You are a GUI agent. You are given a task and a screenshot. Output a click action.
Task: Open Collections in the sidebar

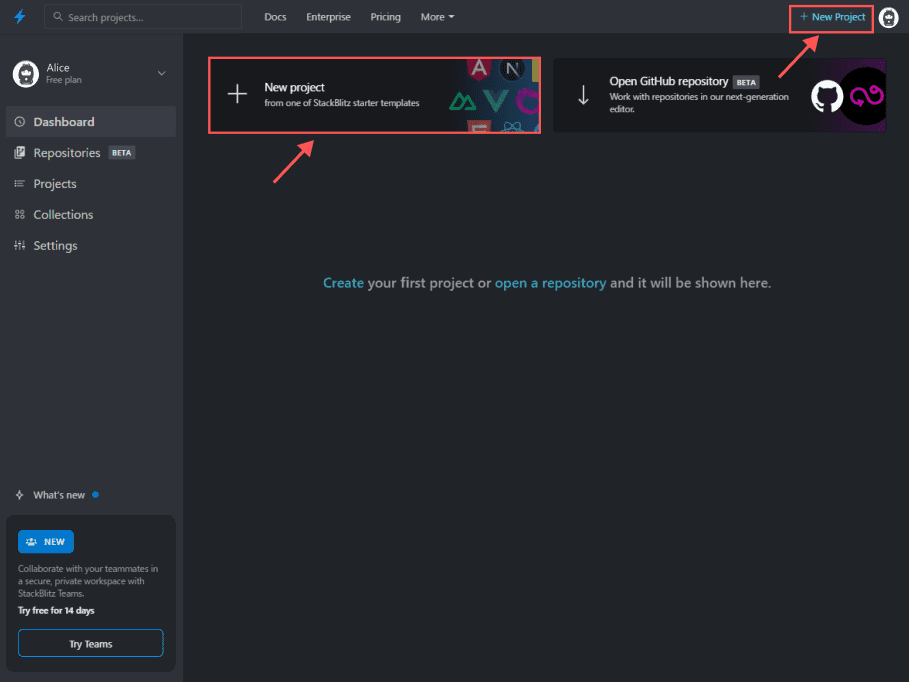coord(90,215)
